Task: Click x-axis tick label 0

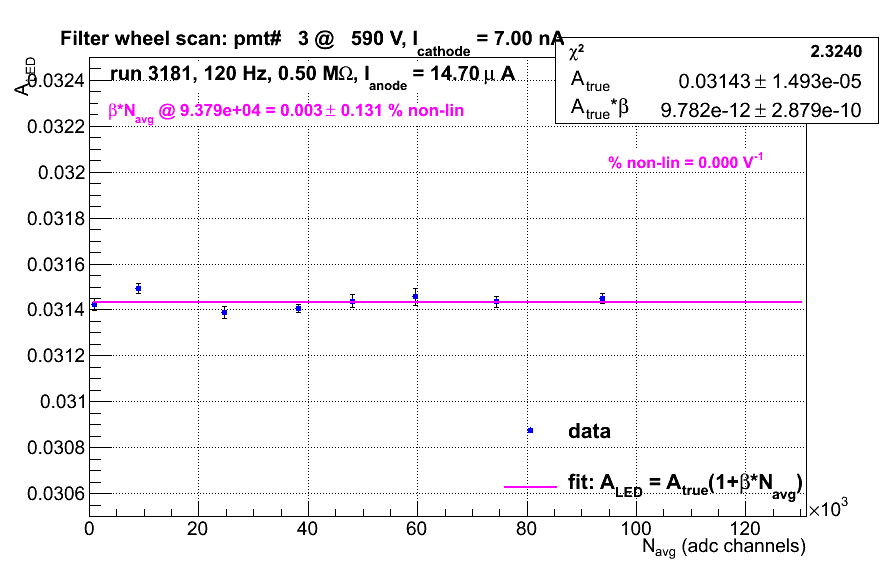Action: coord(89,529)
